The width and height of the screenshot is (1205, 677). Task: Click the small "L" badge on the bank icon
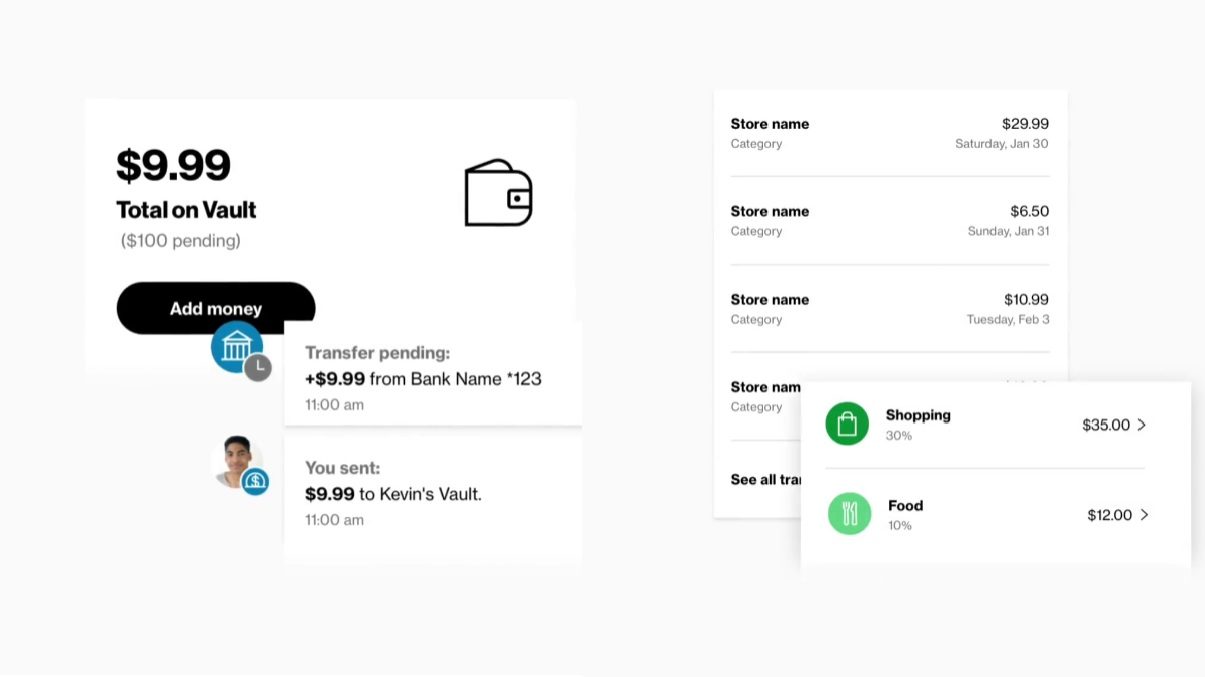tap(258, 367)
